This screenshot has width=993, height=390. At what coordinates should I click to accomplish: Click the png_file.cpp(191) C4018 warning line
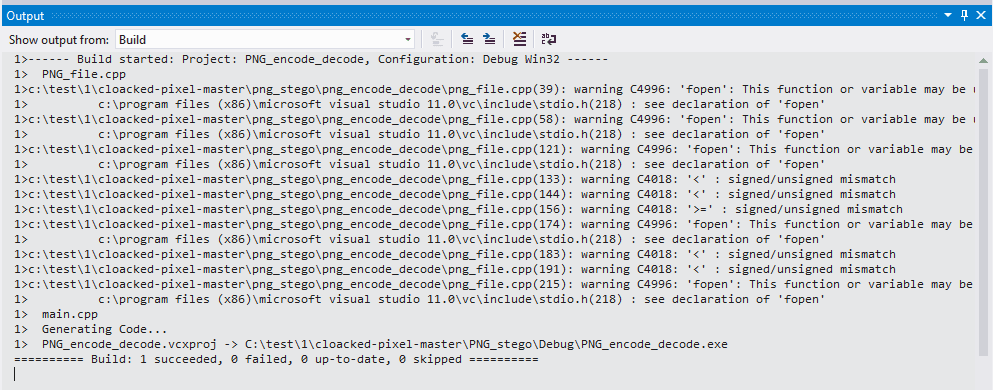click(x=455, y=269)
